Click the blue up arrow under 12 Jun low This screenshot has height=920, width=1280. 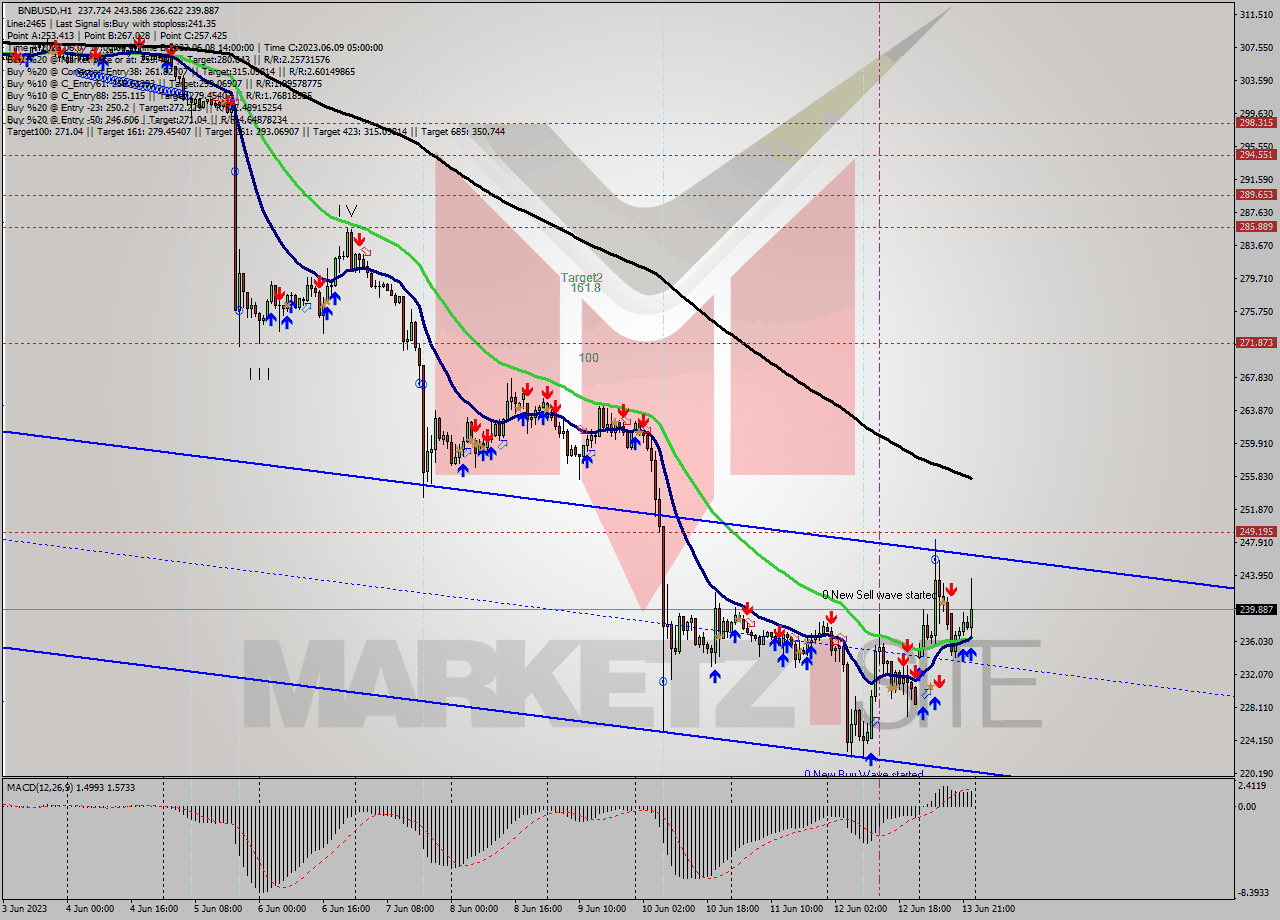point(870,759)
